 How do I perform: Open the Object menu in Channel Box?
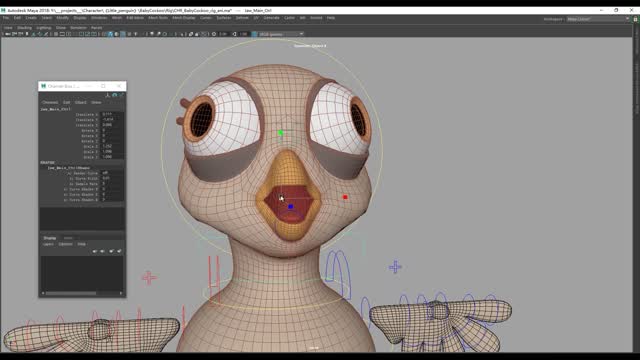point(80,102)
